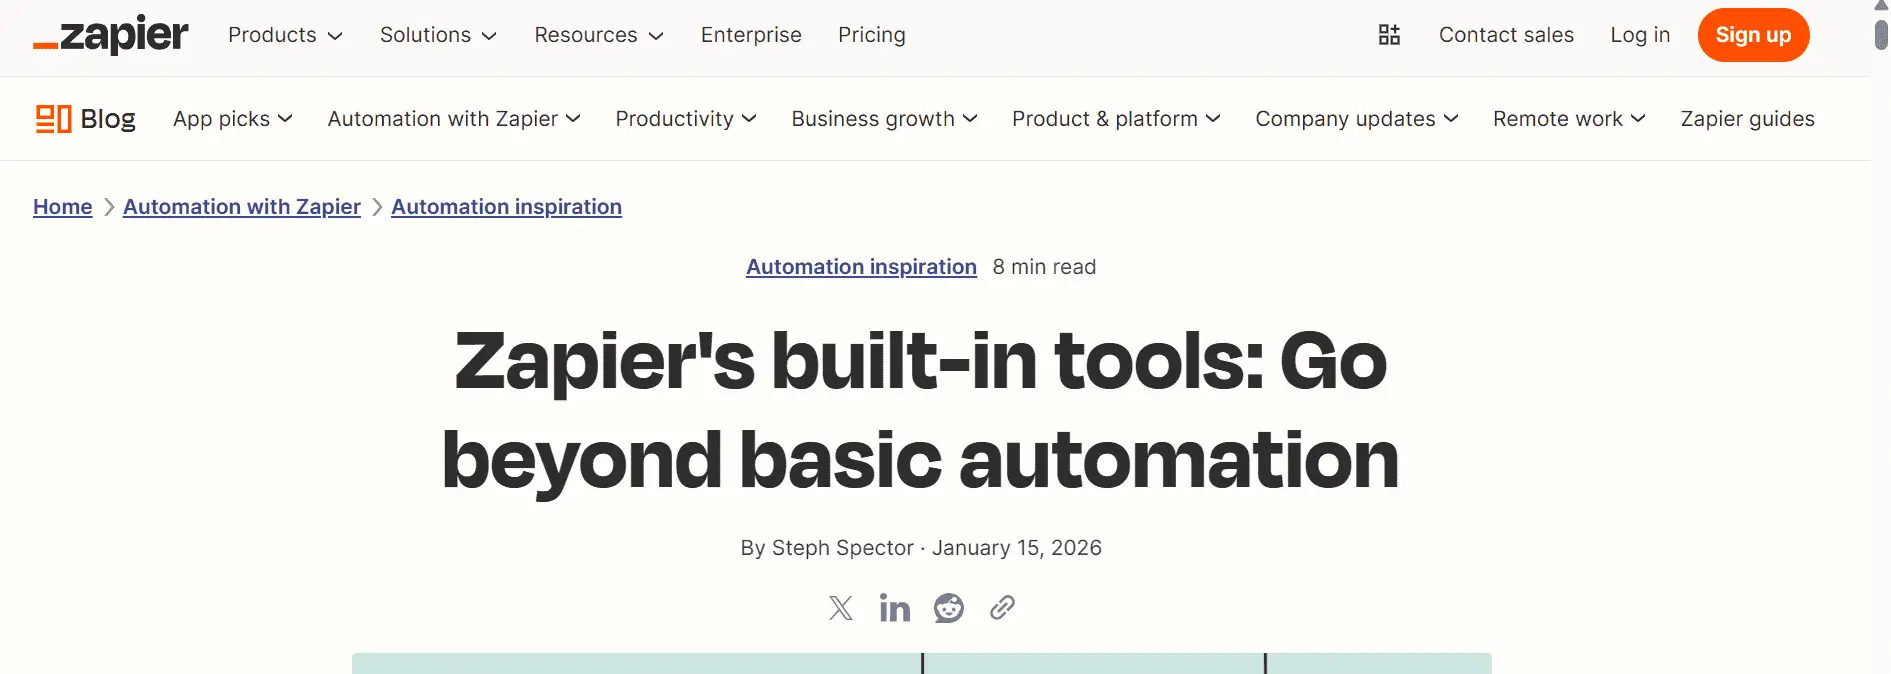Click the article hero image
The height and width of the screenshot is (674, 1891).
[x=921, y=663]
